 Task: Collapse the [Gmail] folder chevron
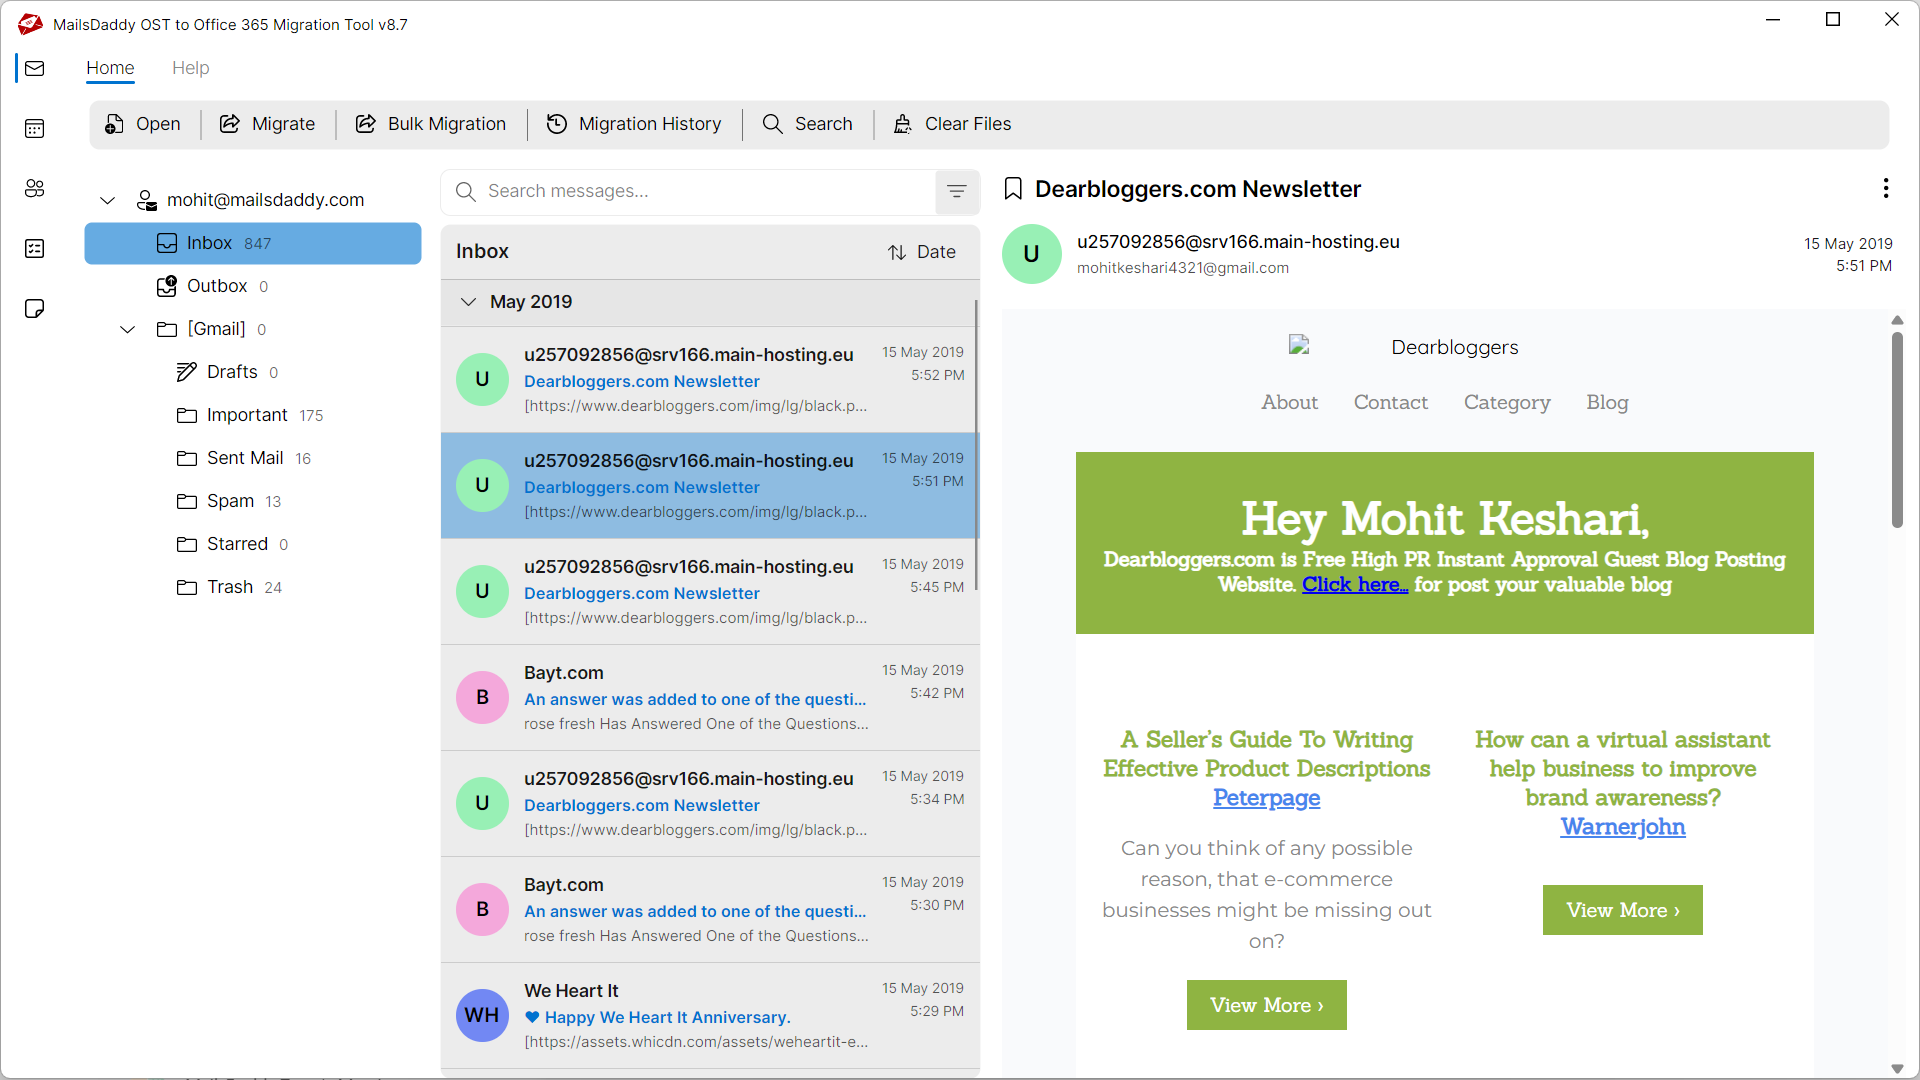coord(128,329)
